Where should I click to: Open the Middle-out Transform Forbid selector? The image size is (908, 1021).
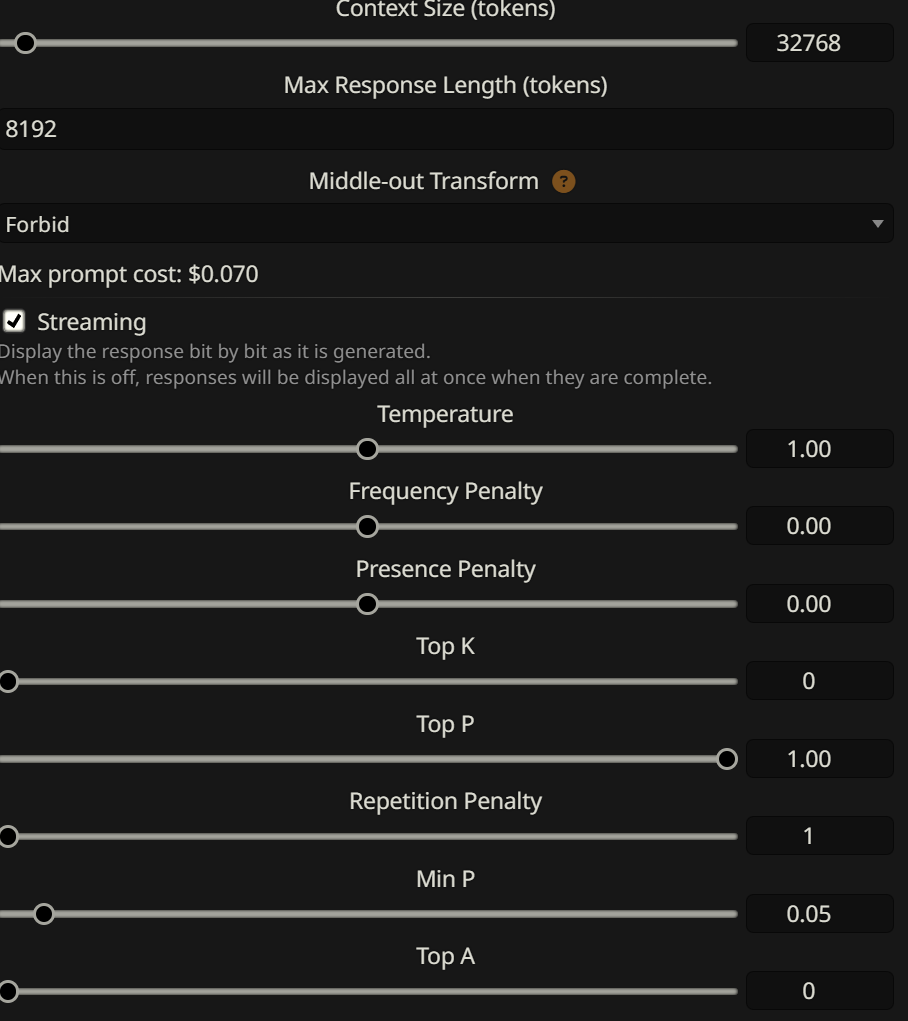(x=446, y=223)
